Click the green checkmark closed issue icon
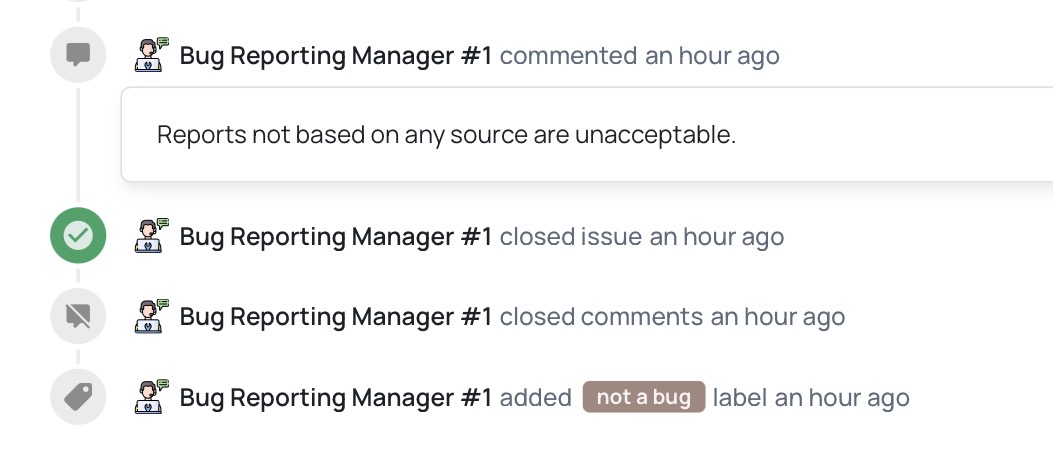1053x449 pixels. pos(78,236)
